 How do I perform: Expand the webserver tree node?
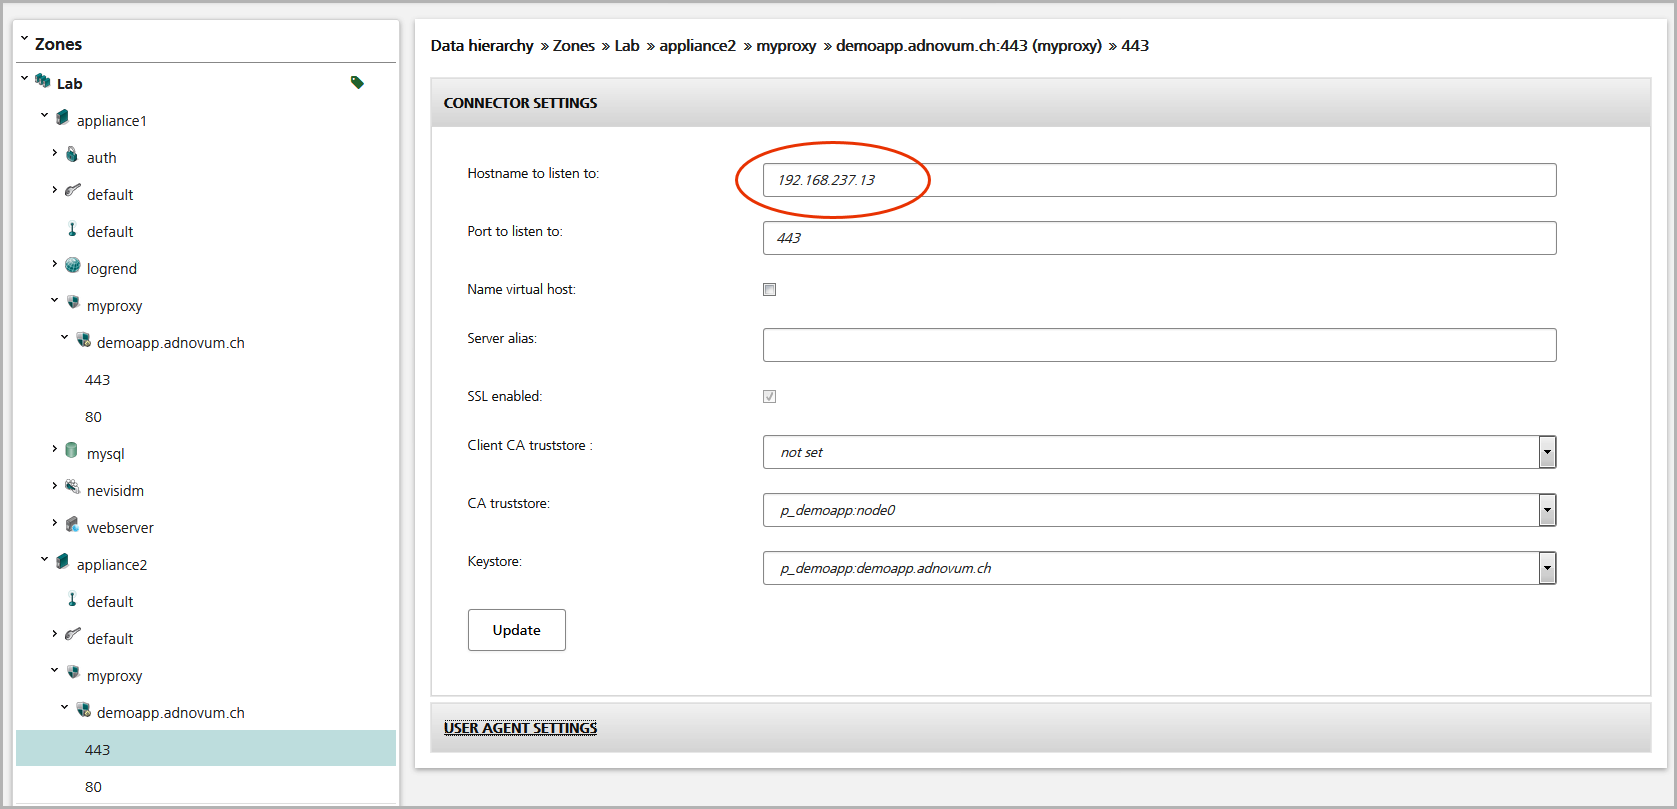pos(54,522)
